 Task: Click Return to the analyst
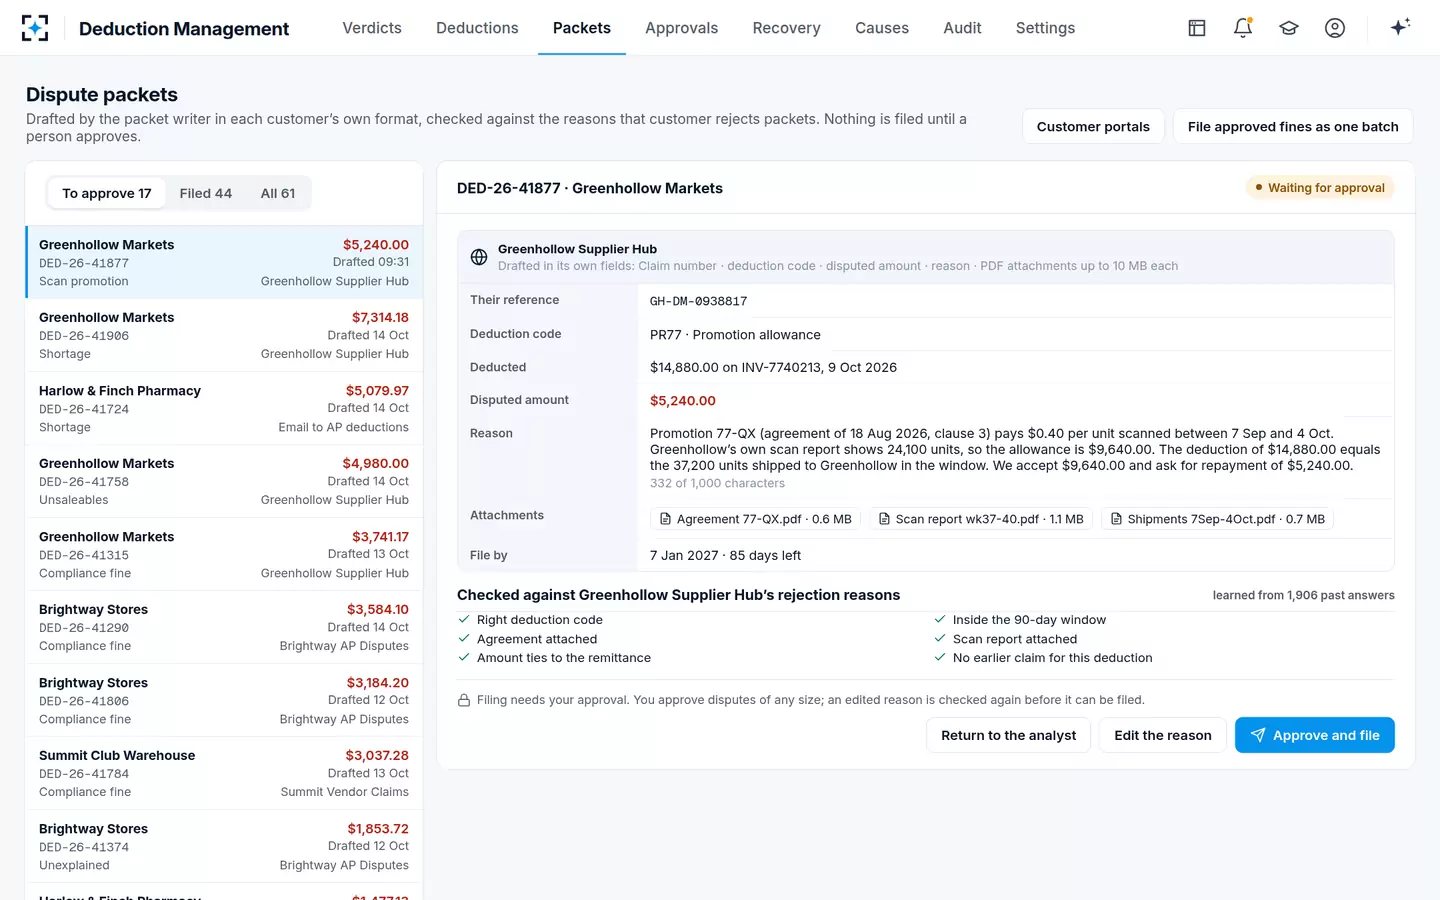coord(1008,735)
